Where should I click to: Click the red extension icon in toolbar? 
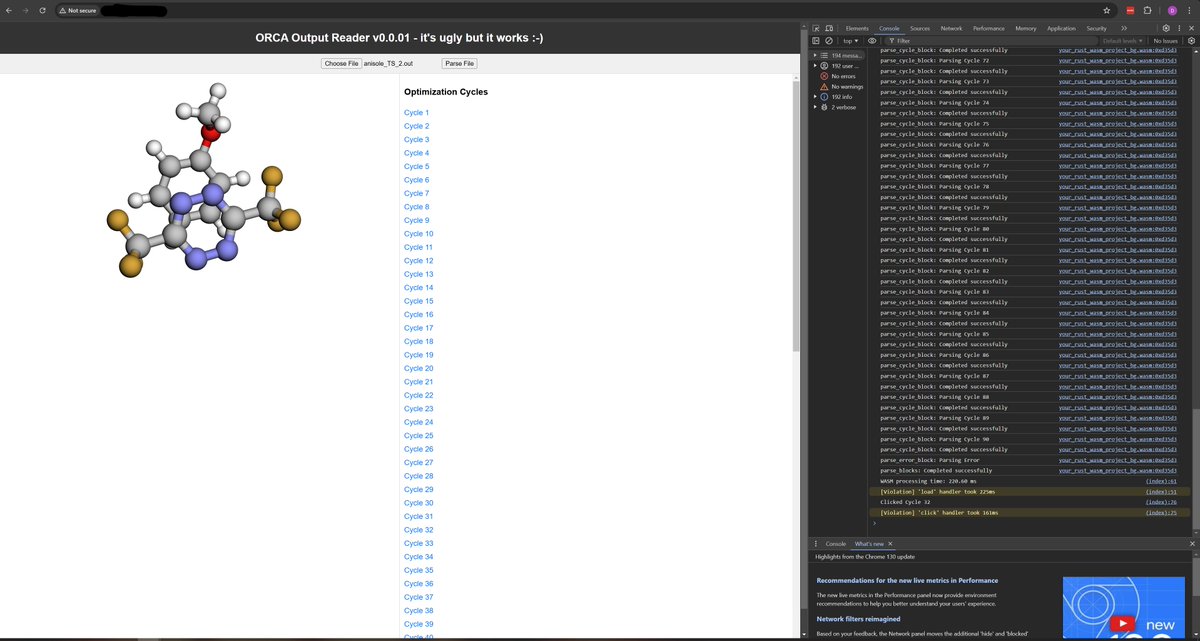click(x=1131, y=10)
